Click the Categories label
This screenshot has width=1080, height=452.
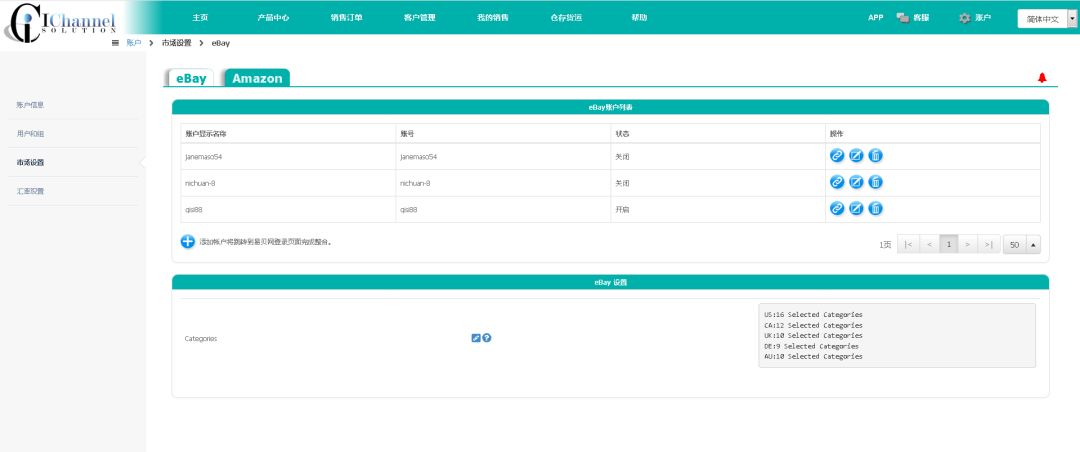click(x=201, y=338)
